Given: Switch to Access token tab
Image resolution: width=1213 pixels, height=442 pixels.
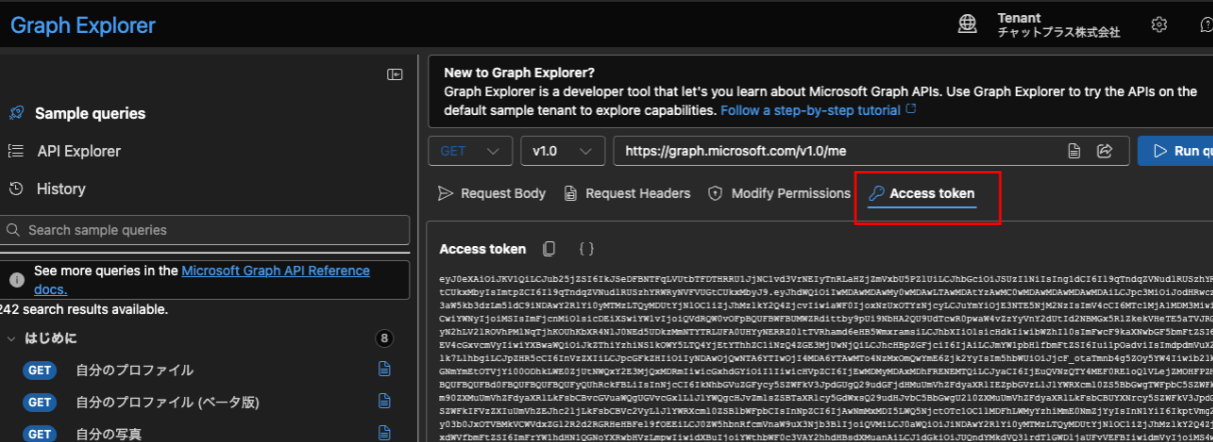Looking at the screenshot, I should click(921, 194).
